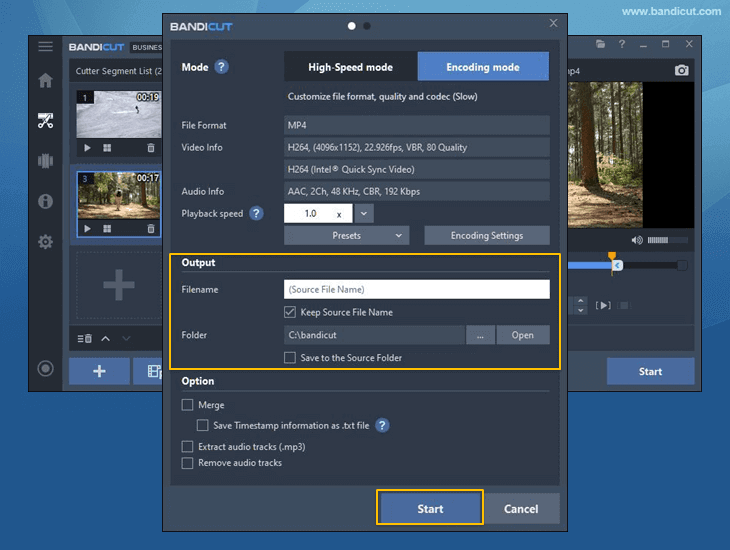730x550 pixels.
Task: Click Start in the main window
Action: point(650,371)
